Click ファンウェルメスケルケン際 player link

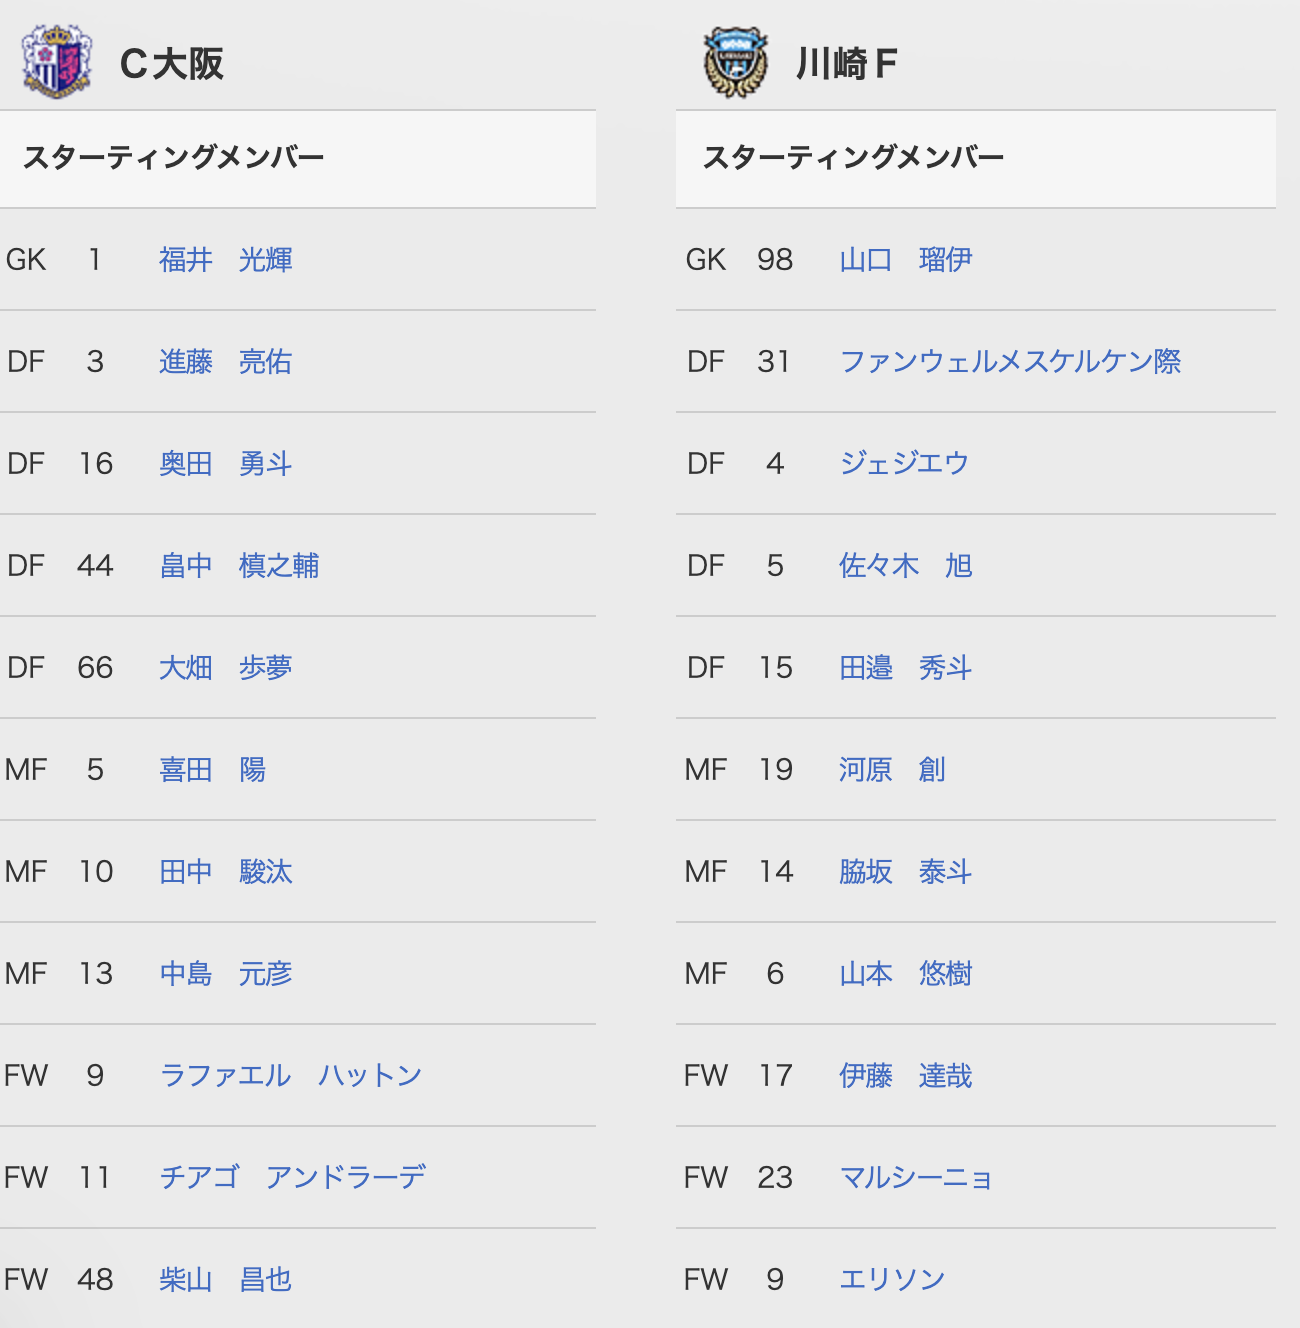pyautogui.click(x=1010, y=362)
